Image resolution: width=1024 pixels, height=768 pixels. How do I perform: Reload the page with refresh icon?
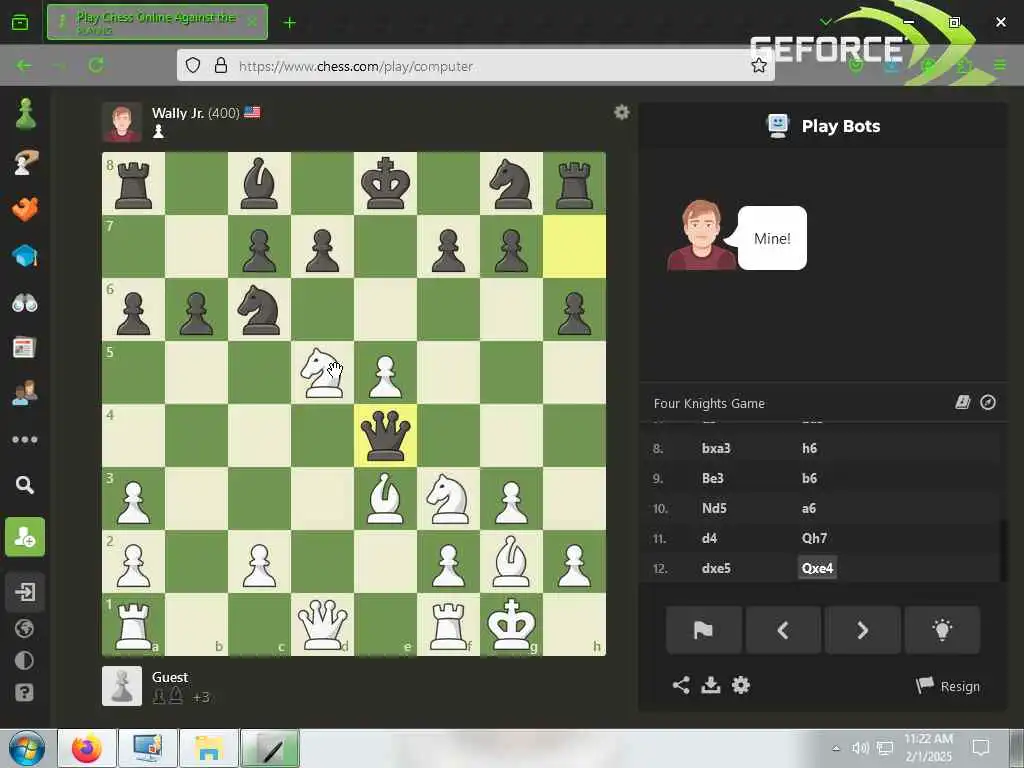tap(96, 65)
